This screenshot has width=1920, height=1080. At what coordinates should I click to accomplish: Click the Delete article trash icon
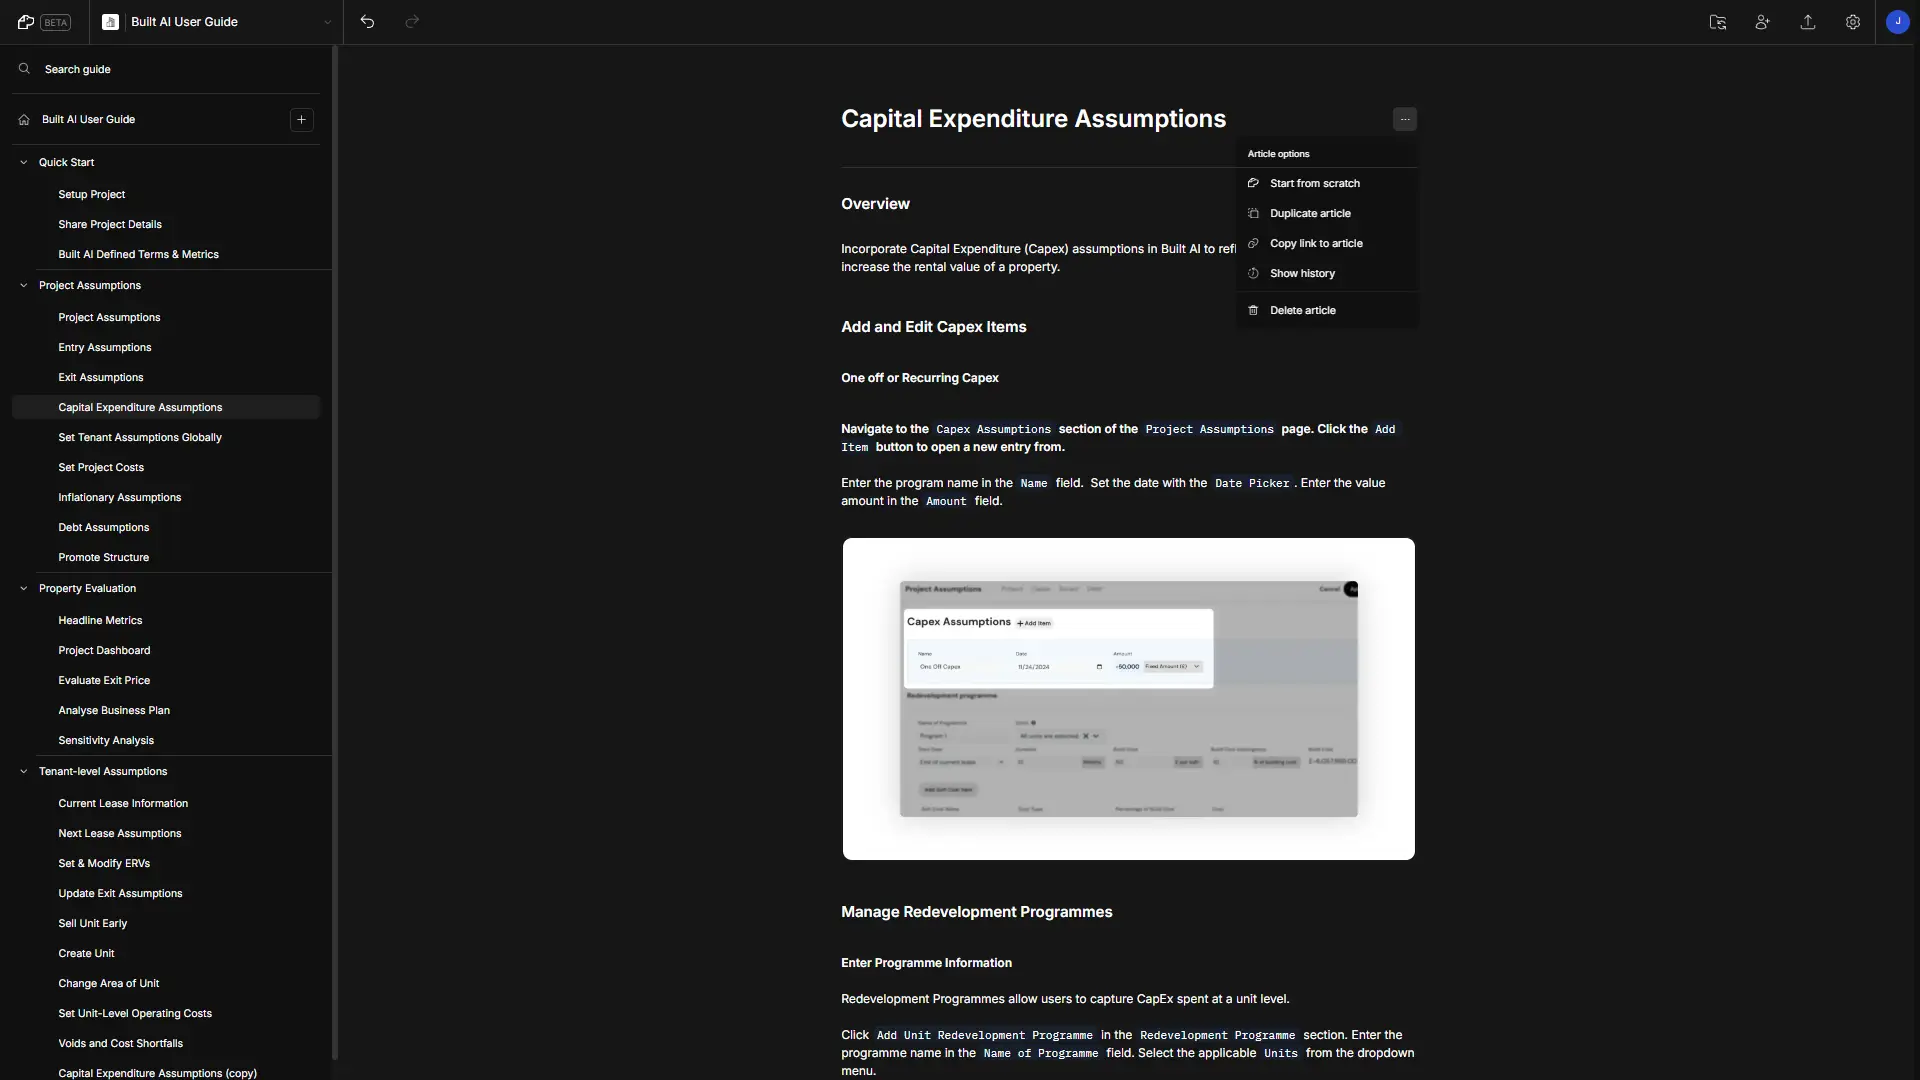(x=1253, y=310)
